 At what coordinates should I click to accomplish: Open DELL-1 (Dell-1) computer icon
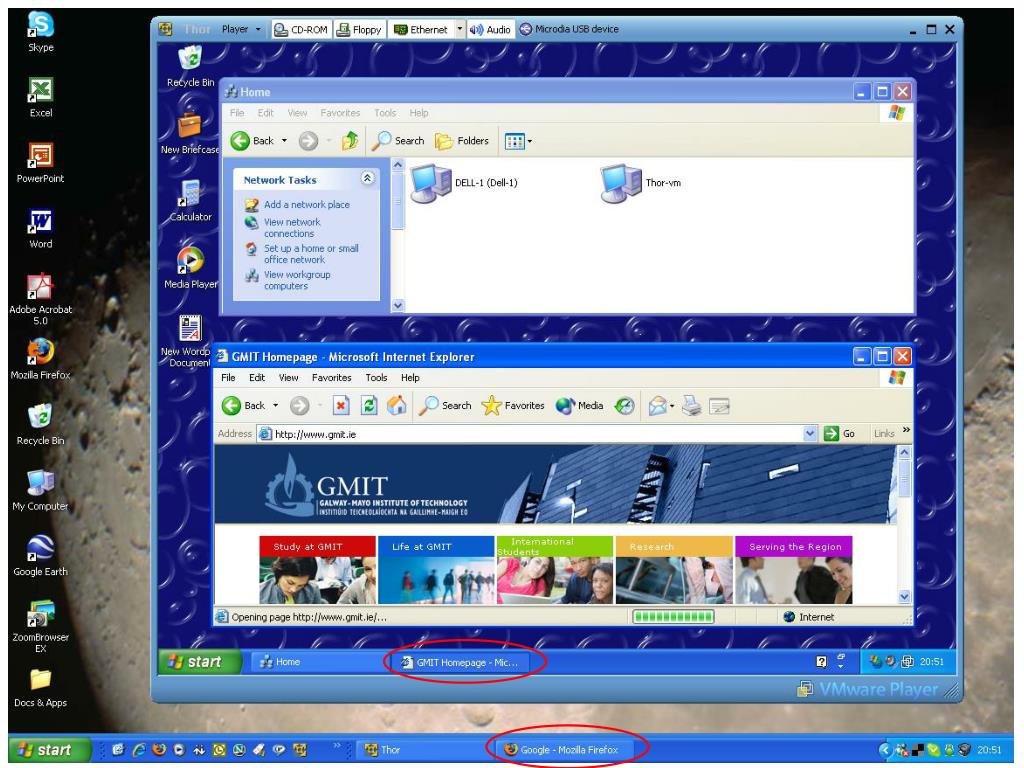coord(464,183)
